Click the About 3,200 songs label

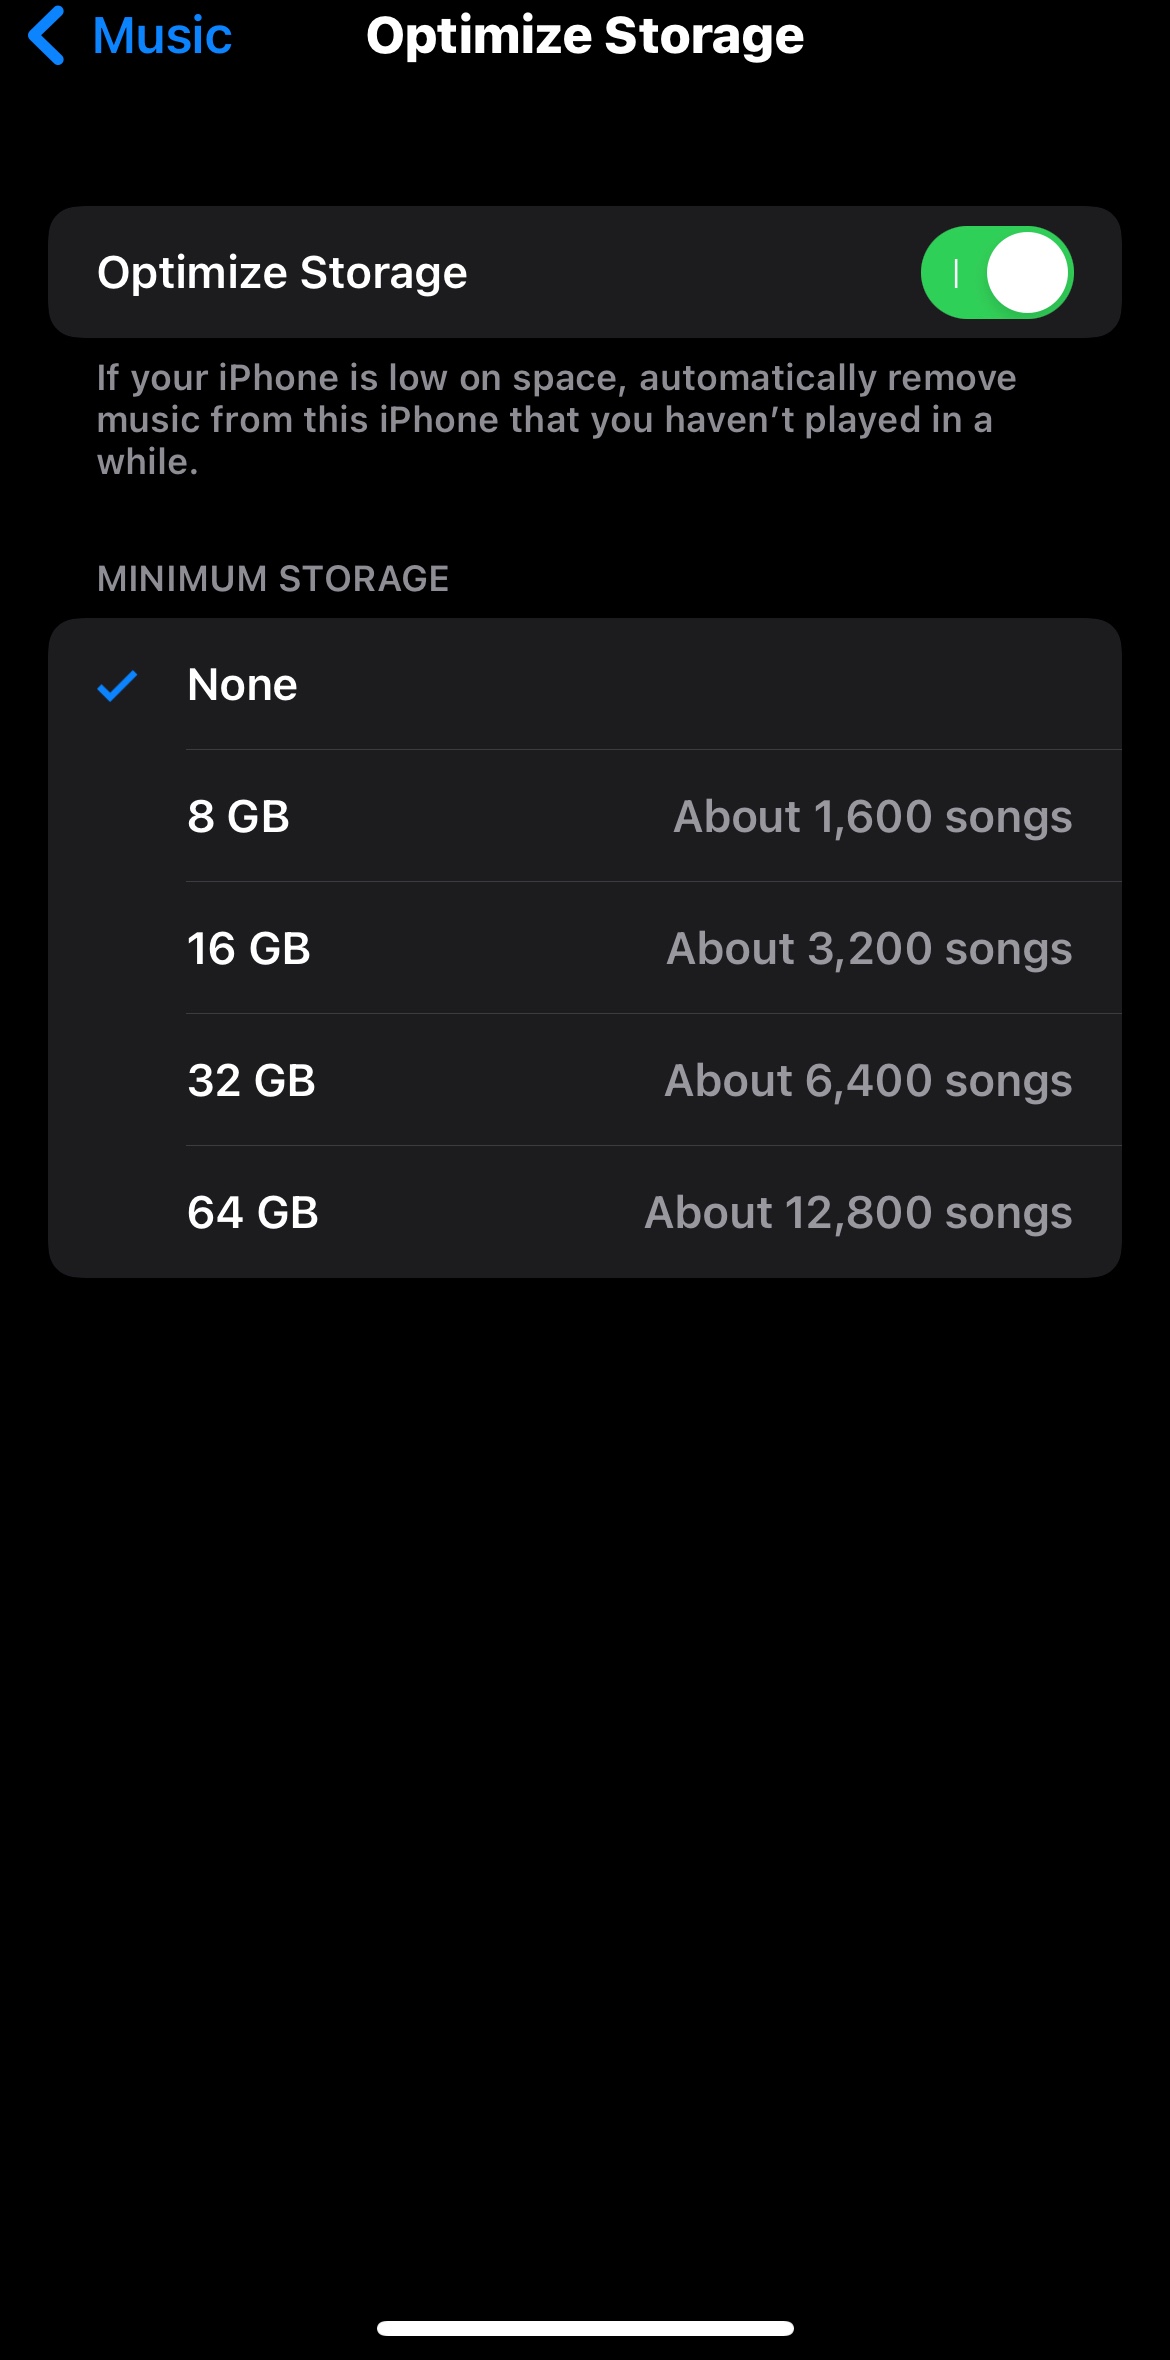pyautogui.click(x=869, y=949)
